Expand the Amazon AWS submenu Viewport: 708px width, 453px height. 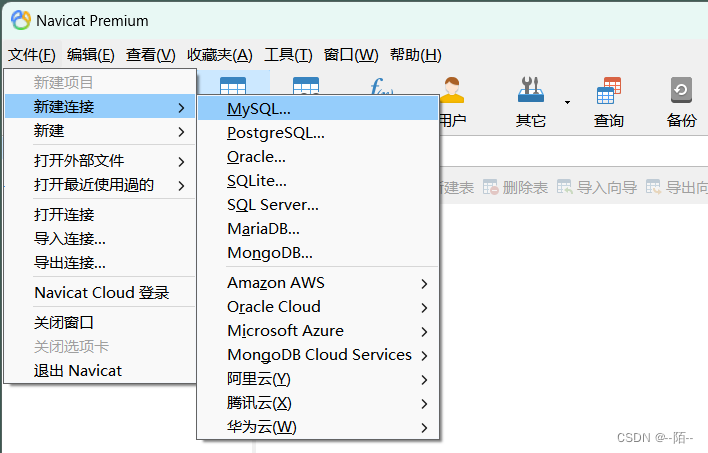coord(318,283)
